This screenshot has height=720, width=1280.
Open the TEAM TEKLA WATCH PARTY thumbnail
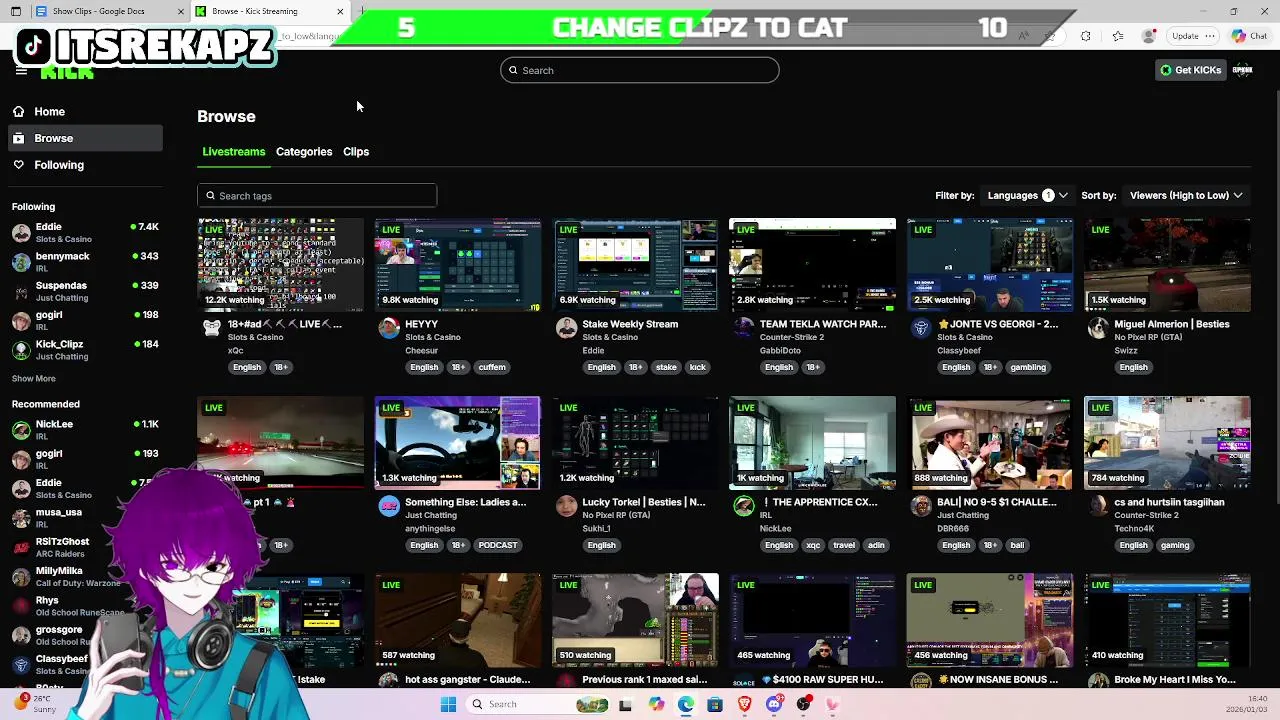click(x=813, y=265)
